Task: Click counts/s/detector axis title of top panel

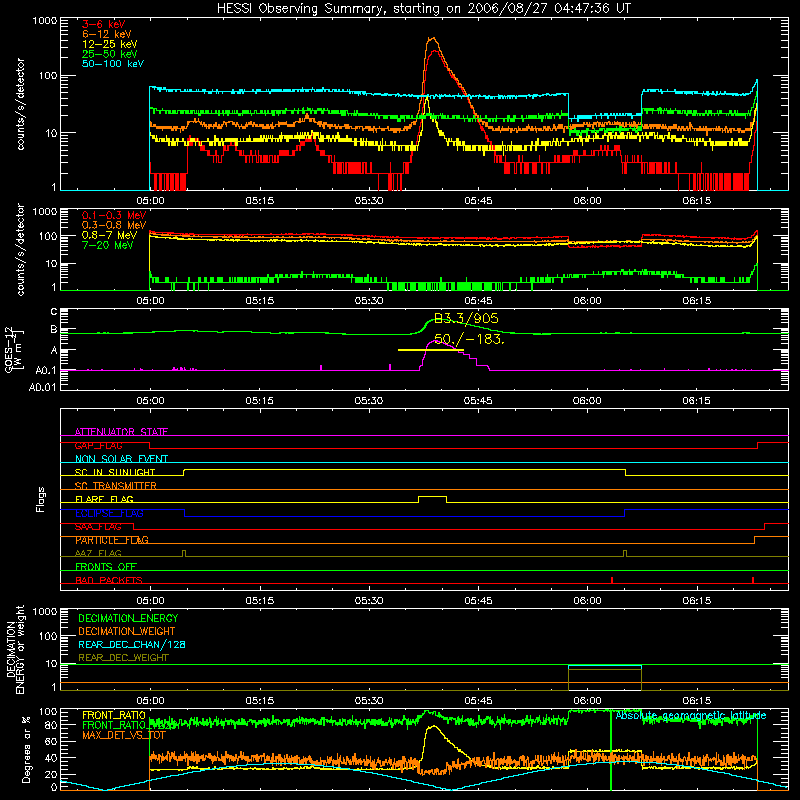Action: coord(20,104)
